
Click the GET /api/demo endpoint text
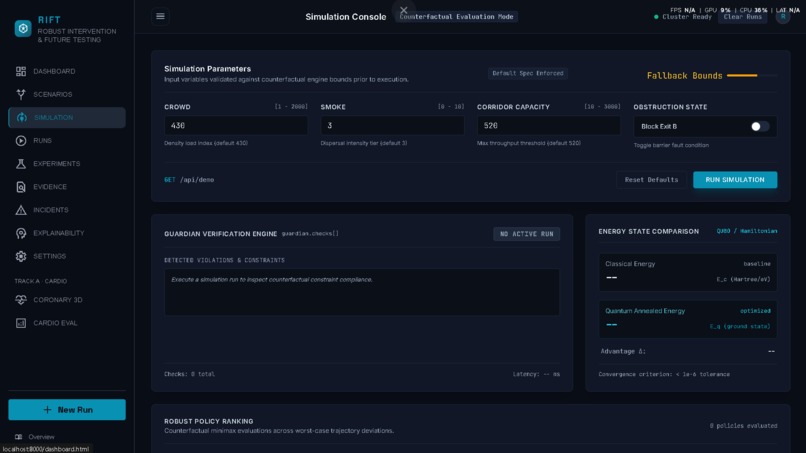pos(189,180)
